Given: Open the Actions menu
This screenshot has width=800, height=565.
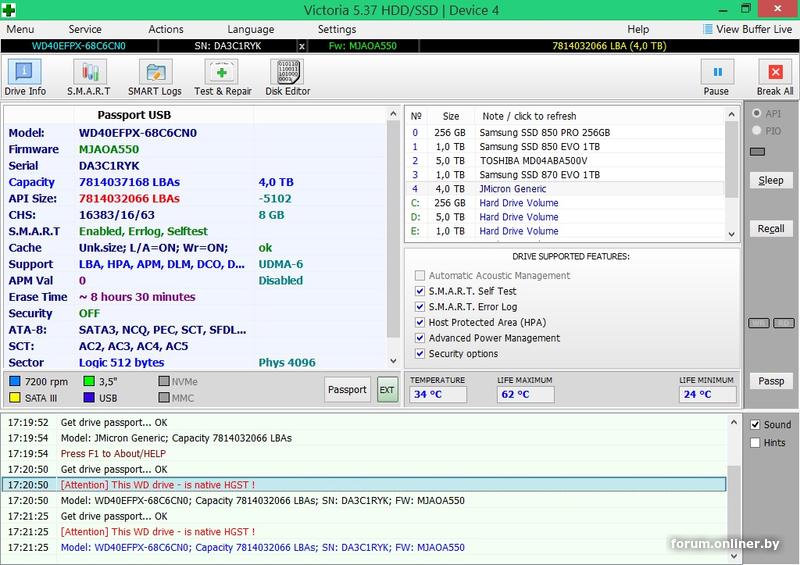Looking at the screenshot, I should tap(166, 30).
